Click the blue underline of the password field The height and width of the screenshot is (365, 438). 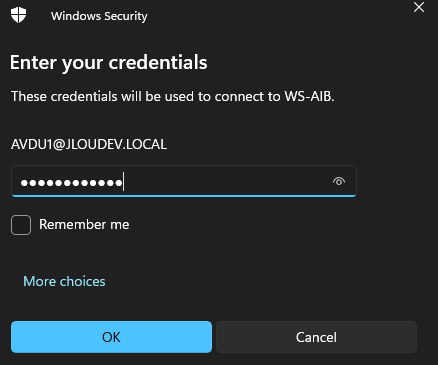(x=184, y=196)
